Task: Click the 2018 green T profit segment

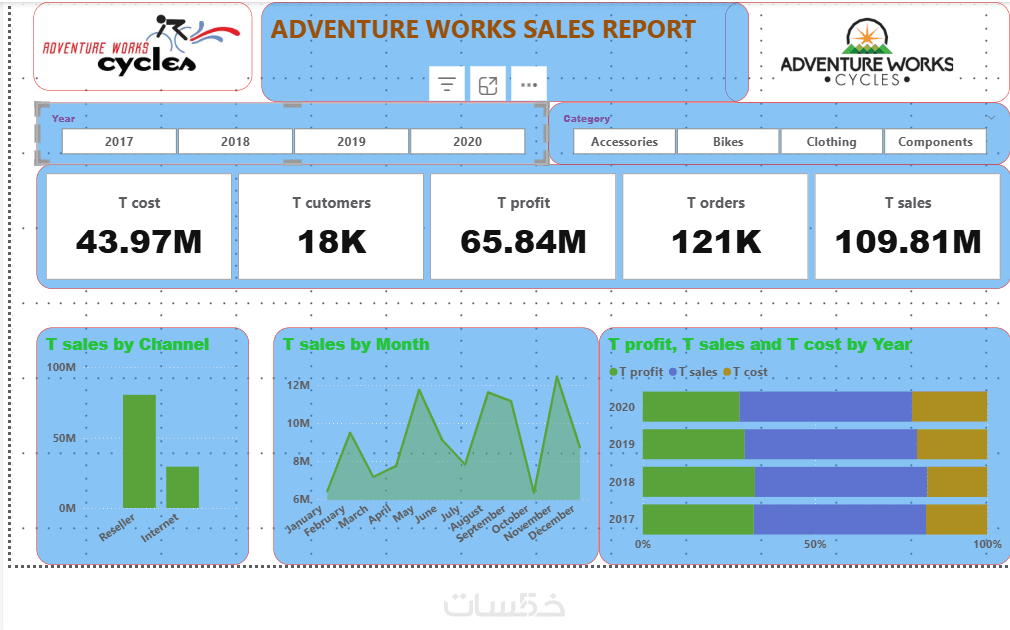Action: tap(699, 482)
